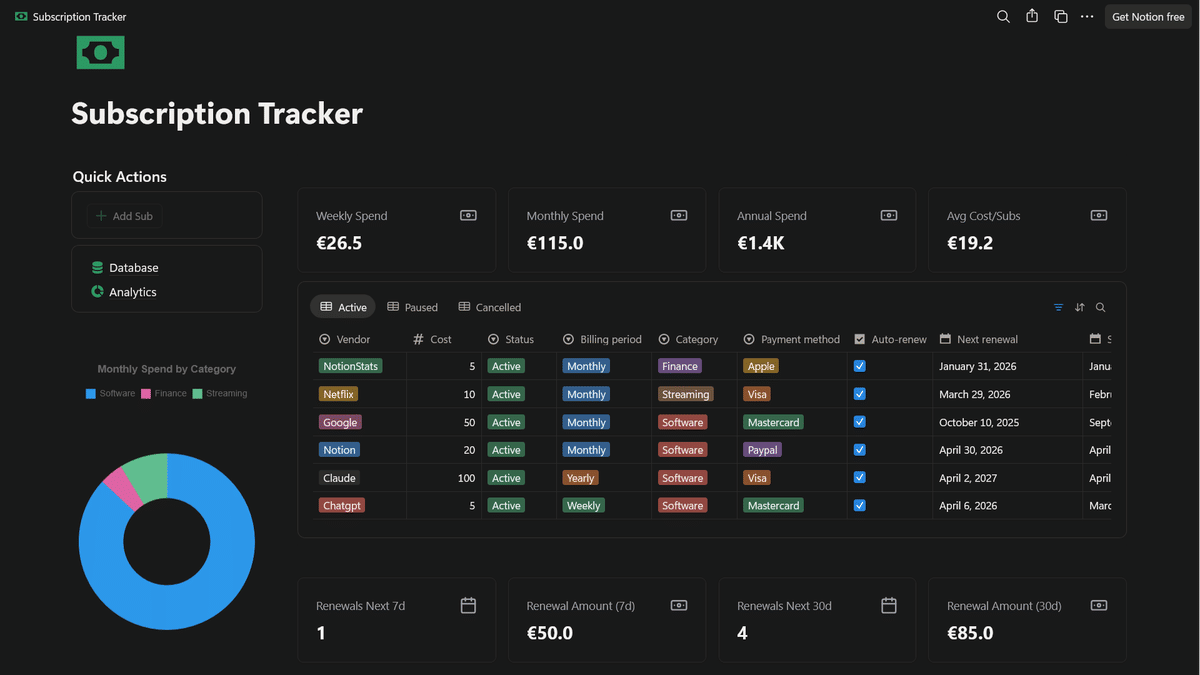This screenshot has height=675, width=1200.
Task: Toggle Auto-renew checkbox for Netflix
Action: click(x=860, y=394)
